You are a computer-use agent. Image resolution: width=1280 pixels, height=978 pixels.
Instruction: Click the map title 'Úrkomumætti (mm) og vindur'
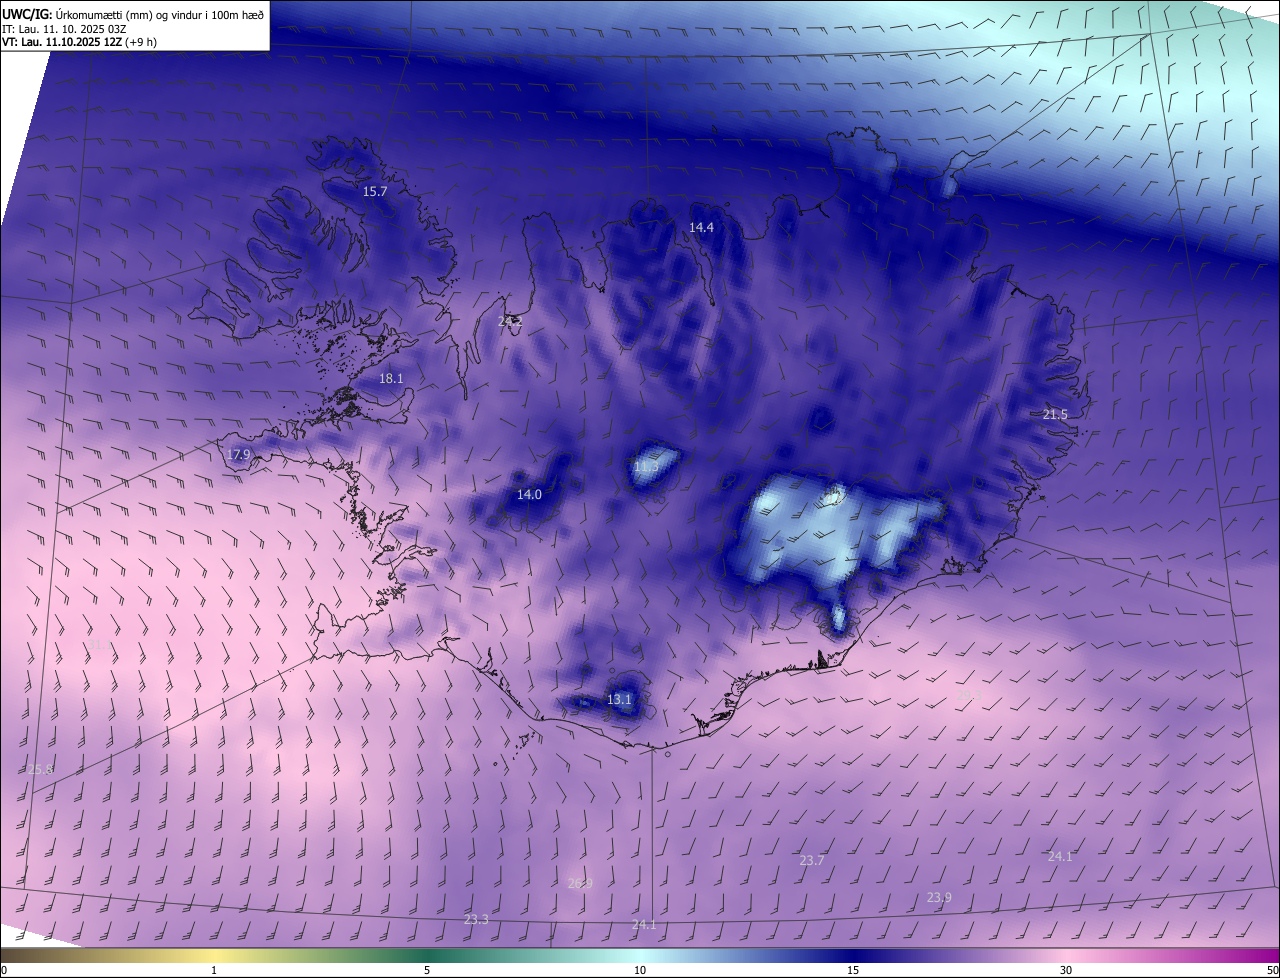[127, 13]
